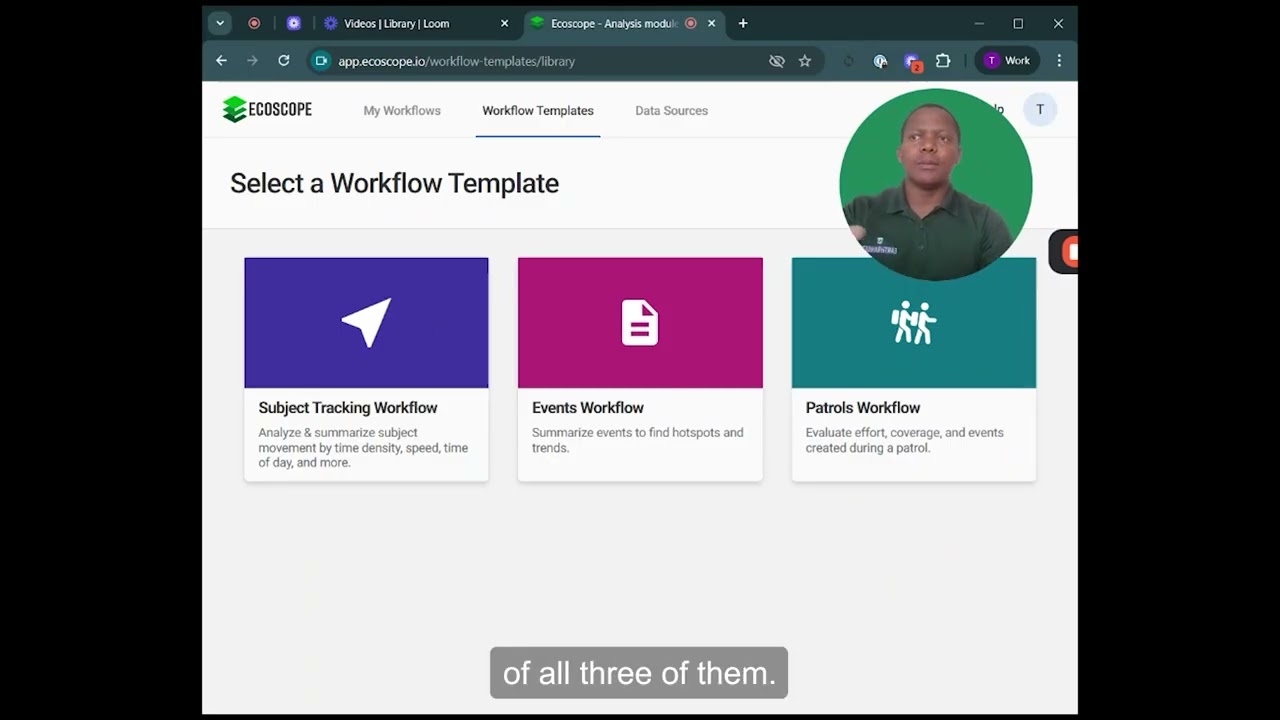This screenshot has width=1280, height=720.
Task: Open the Subject Tracking Workflow arrow thumbnail
Action: (366, 323)
